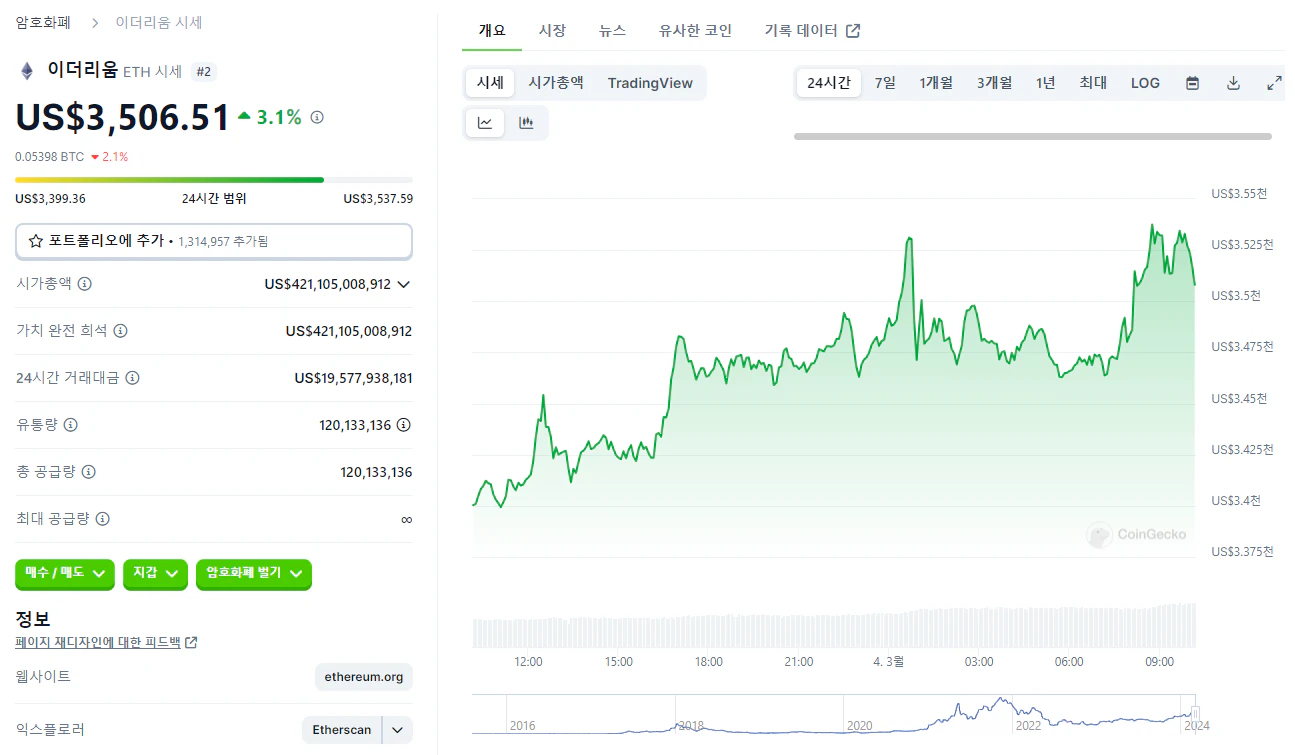The width and height of the screenshot is (1295, 755).
Task: Click the 0.05398 BTC value
Action: coord(49,157)
